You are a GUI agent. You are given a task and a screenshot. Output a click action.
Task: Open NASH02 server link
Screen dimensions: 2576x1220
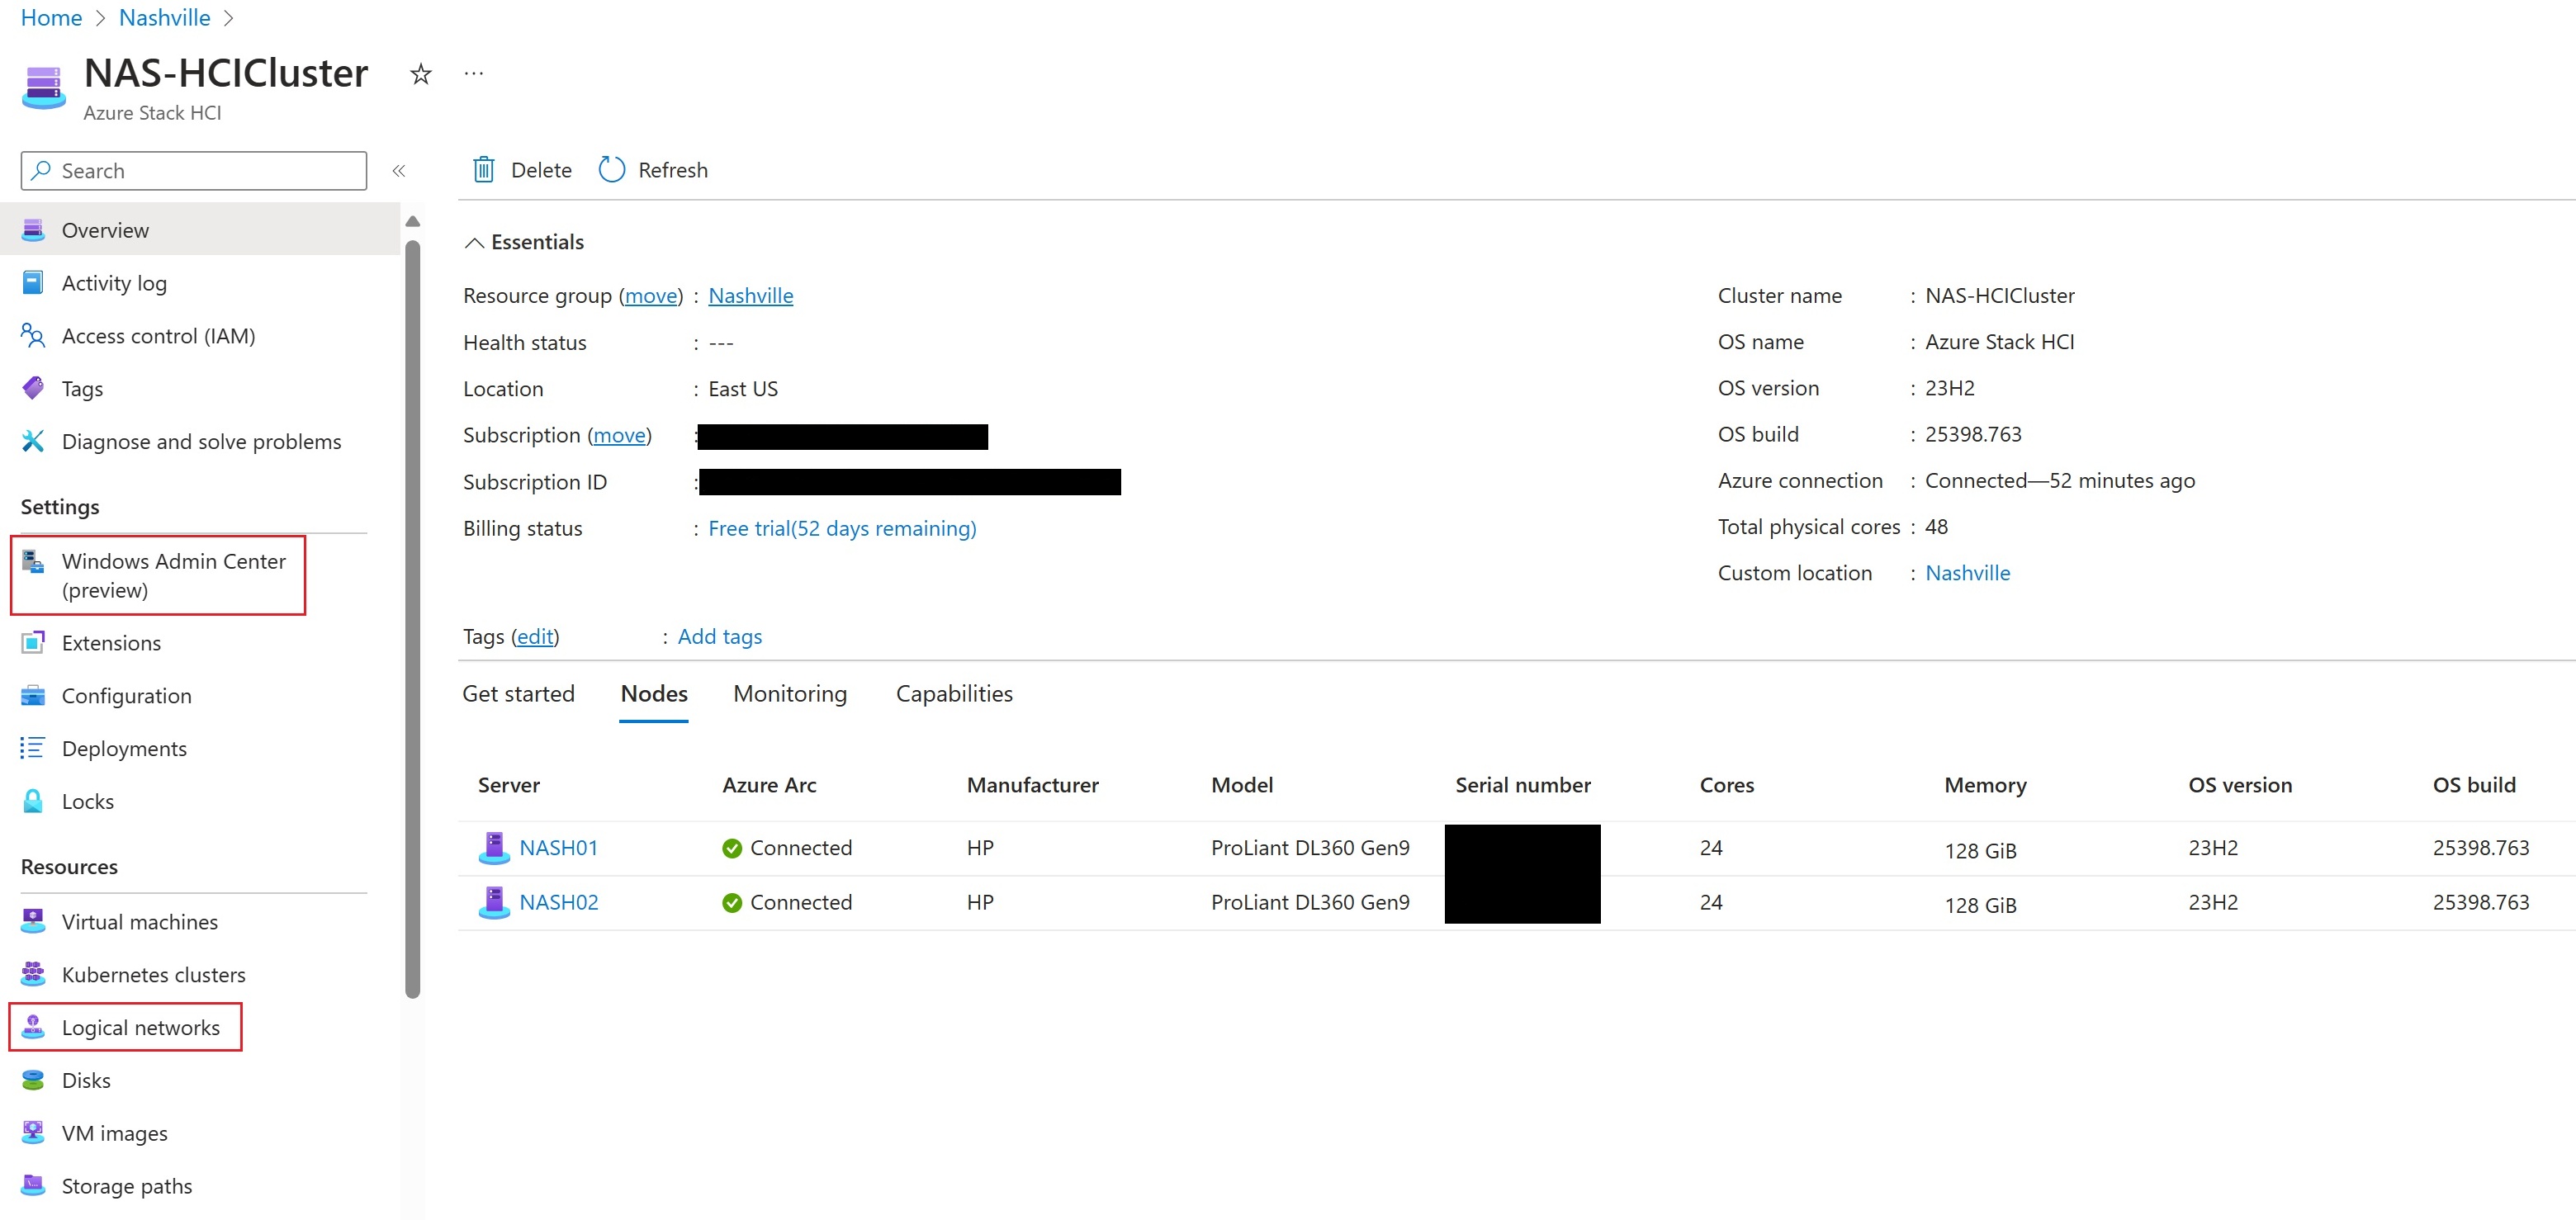tap(558, 902)
